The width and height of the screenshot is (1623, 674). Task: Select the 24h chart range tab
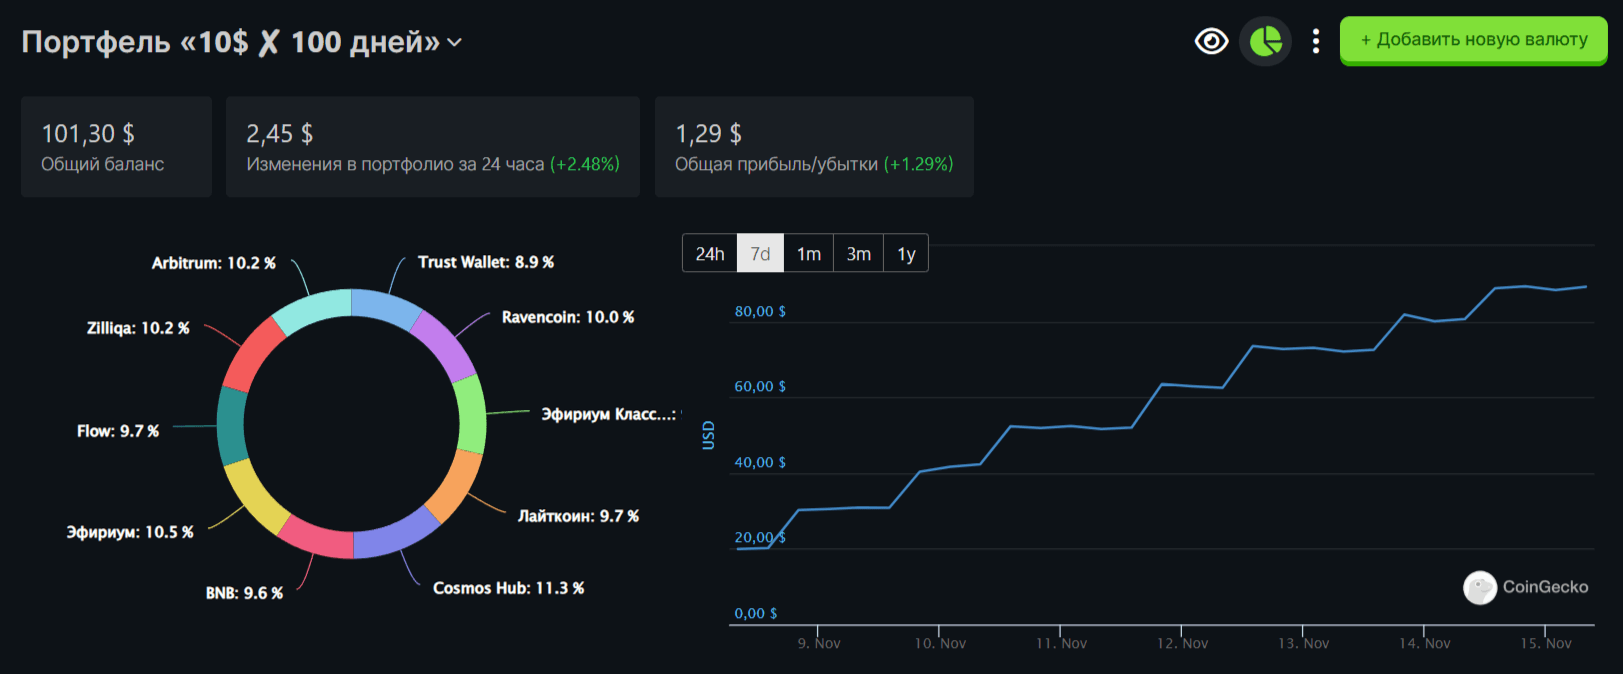(710, 253)
